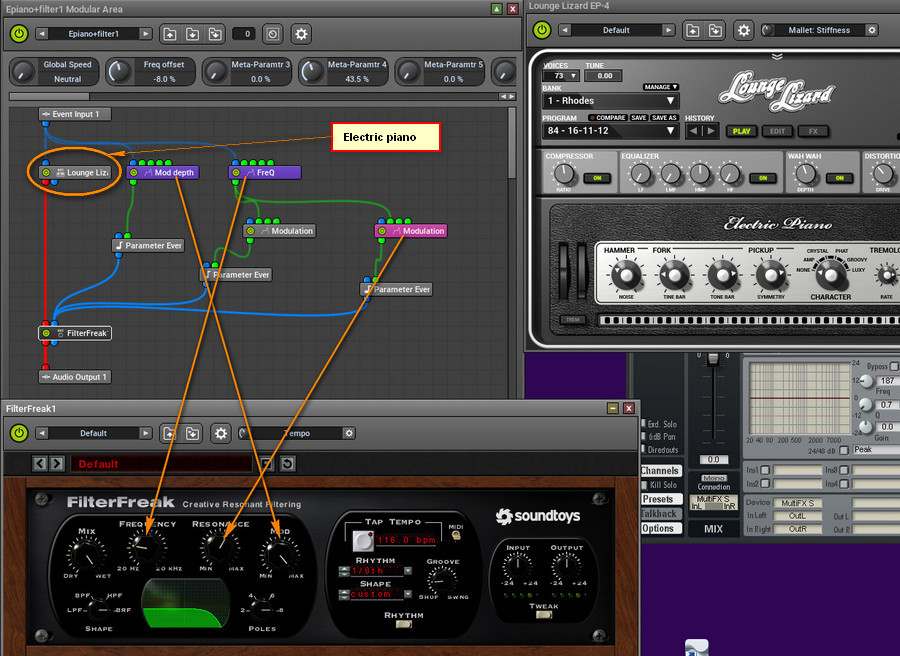
Task: Click the Talkback button
Action: 660,514
